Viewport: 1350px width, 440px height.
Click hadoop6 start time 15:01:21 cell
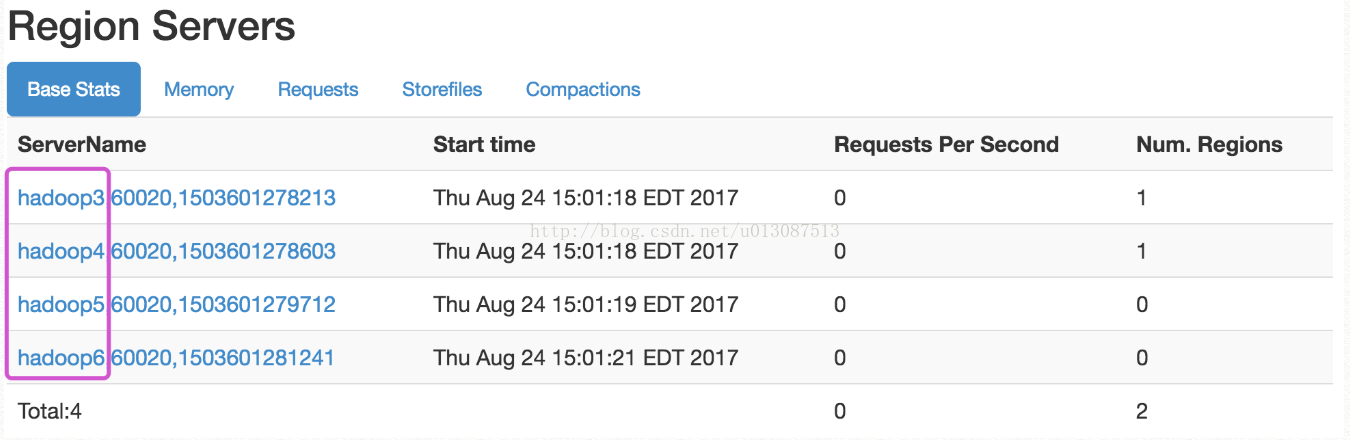point(585,357)
